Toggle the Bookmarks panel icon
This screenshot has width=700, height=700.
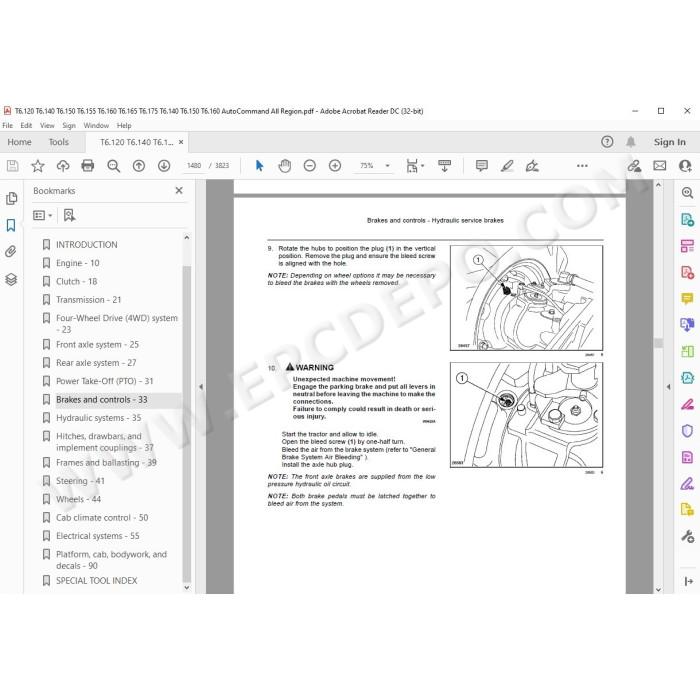11,225
